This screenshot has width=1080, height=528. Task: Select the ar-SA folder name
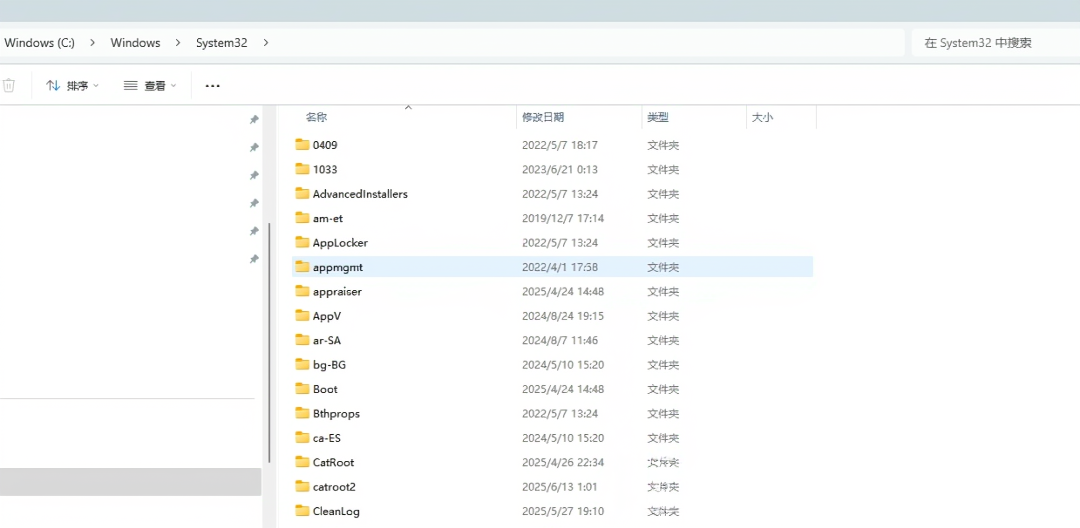point(327,341)
